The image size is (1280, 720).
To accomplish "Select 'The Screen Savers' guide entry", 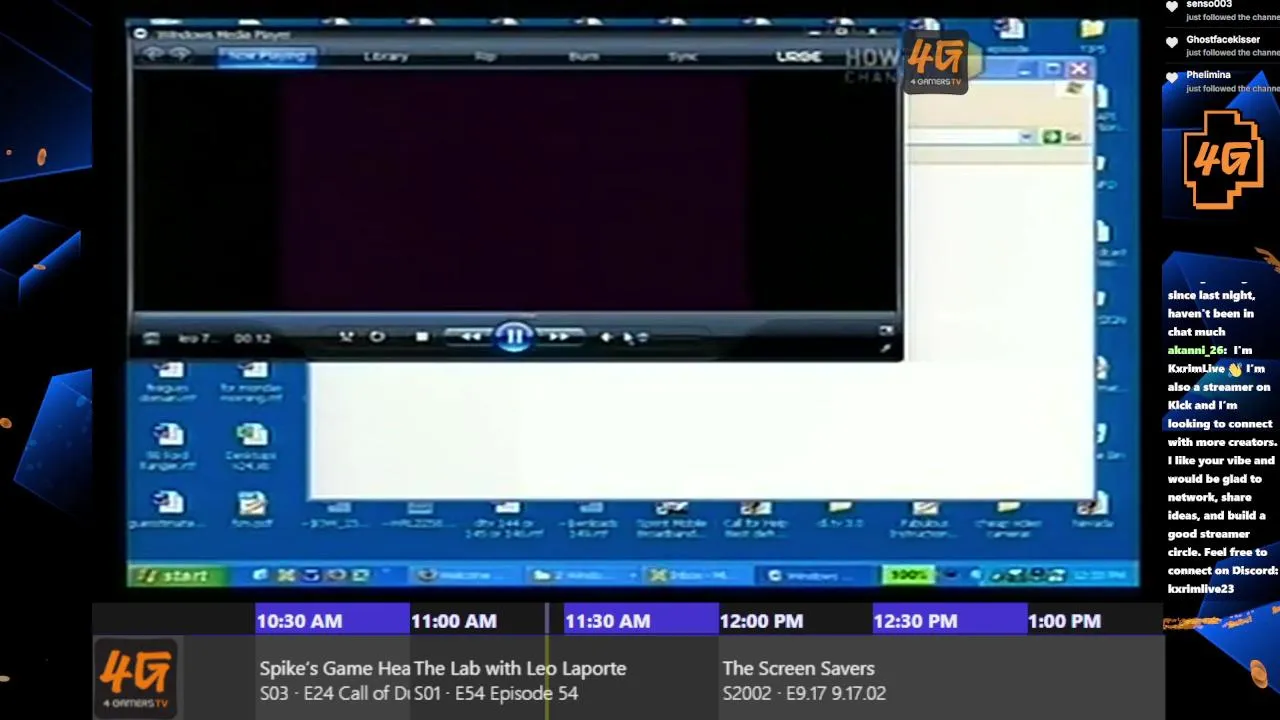I will [940, 680].
